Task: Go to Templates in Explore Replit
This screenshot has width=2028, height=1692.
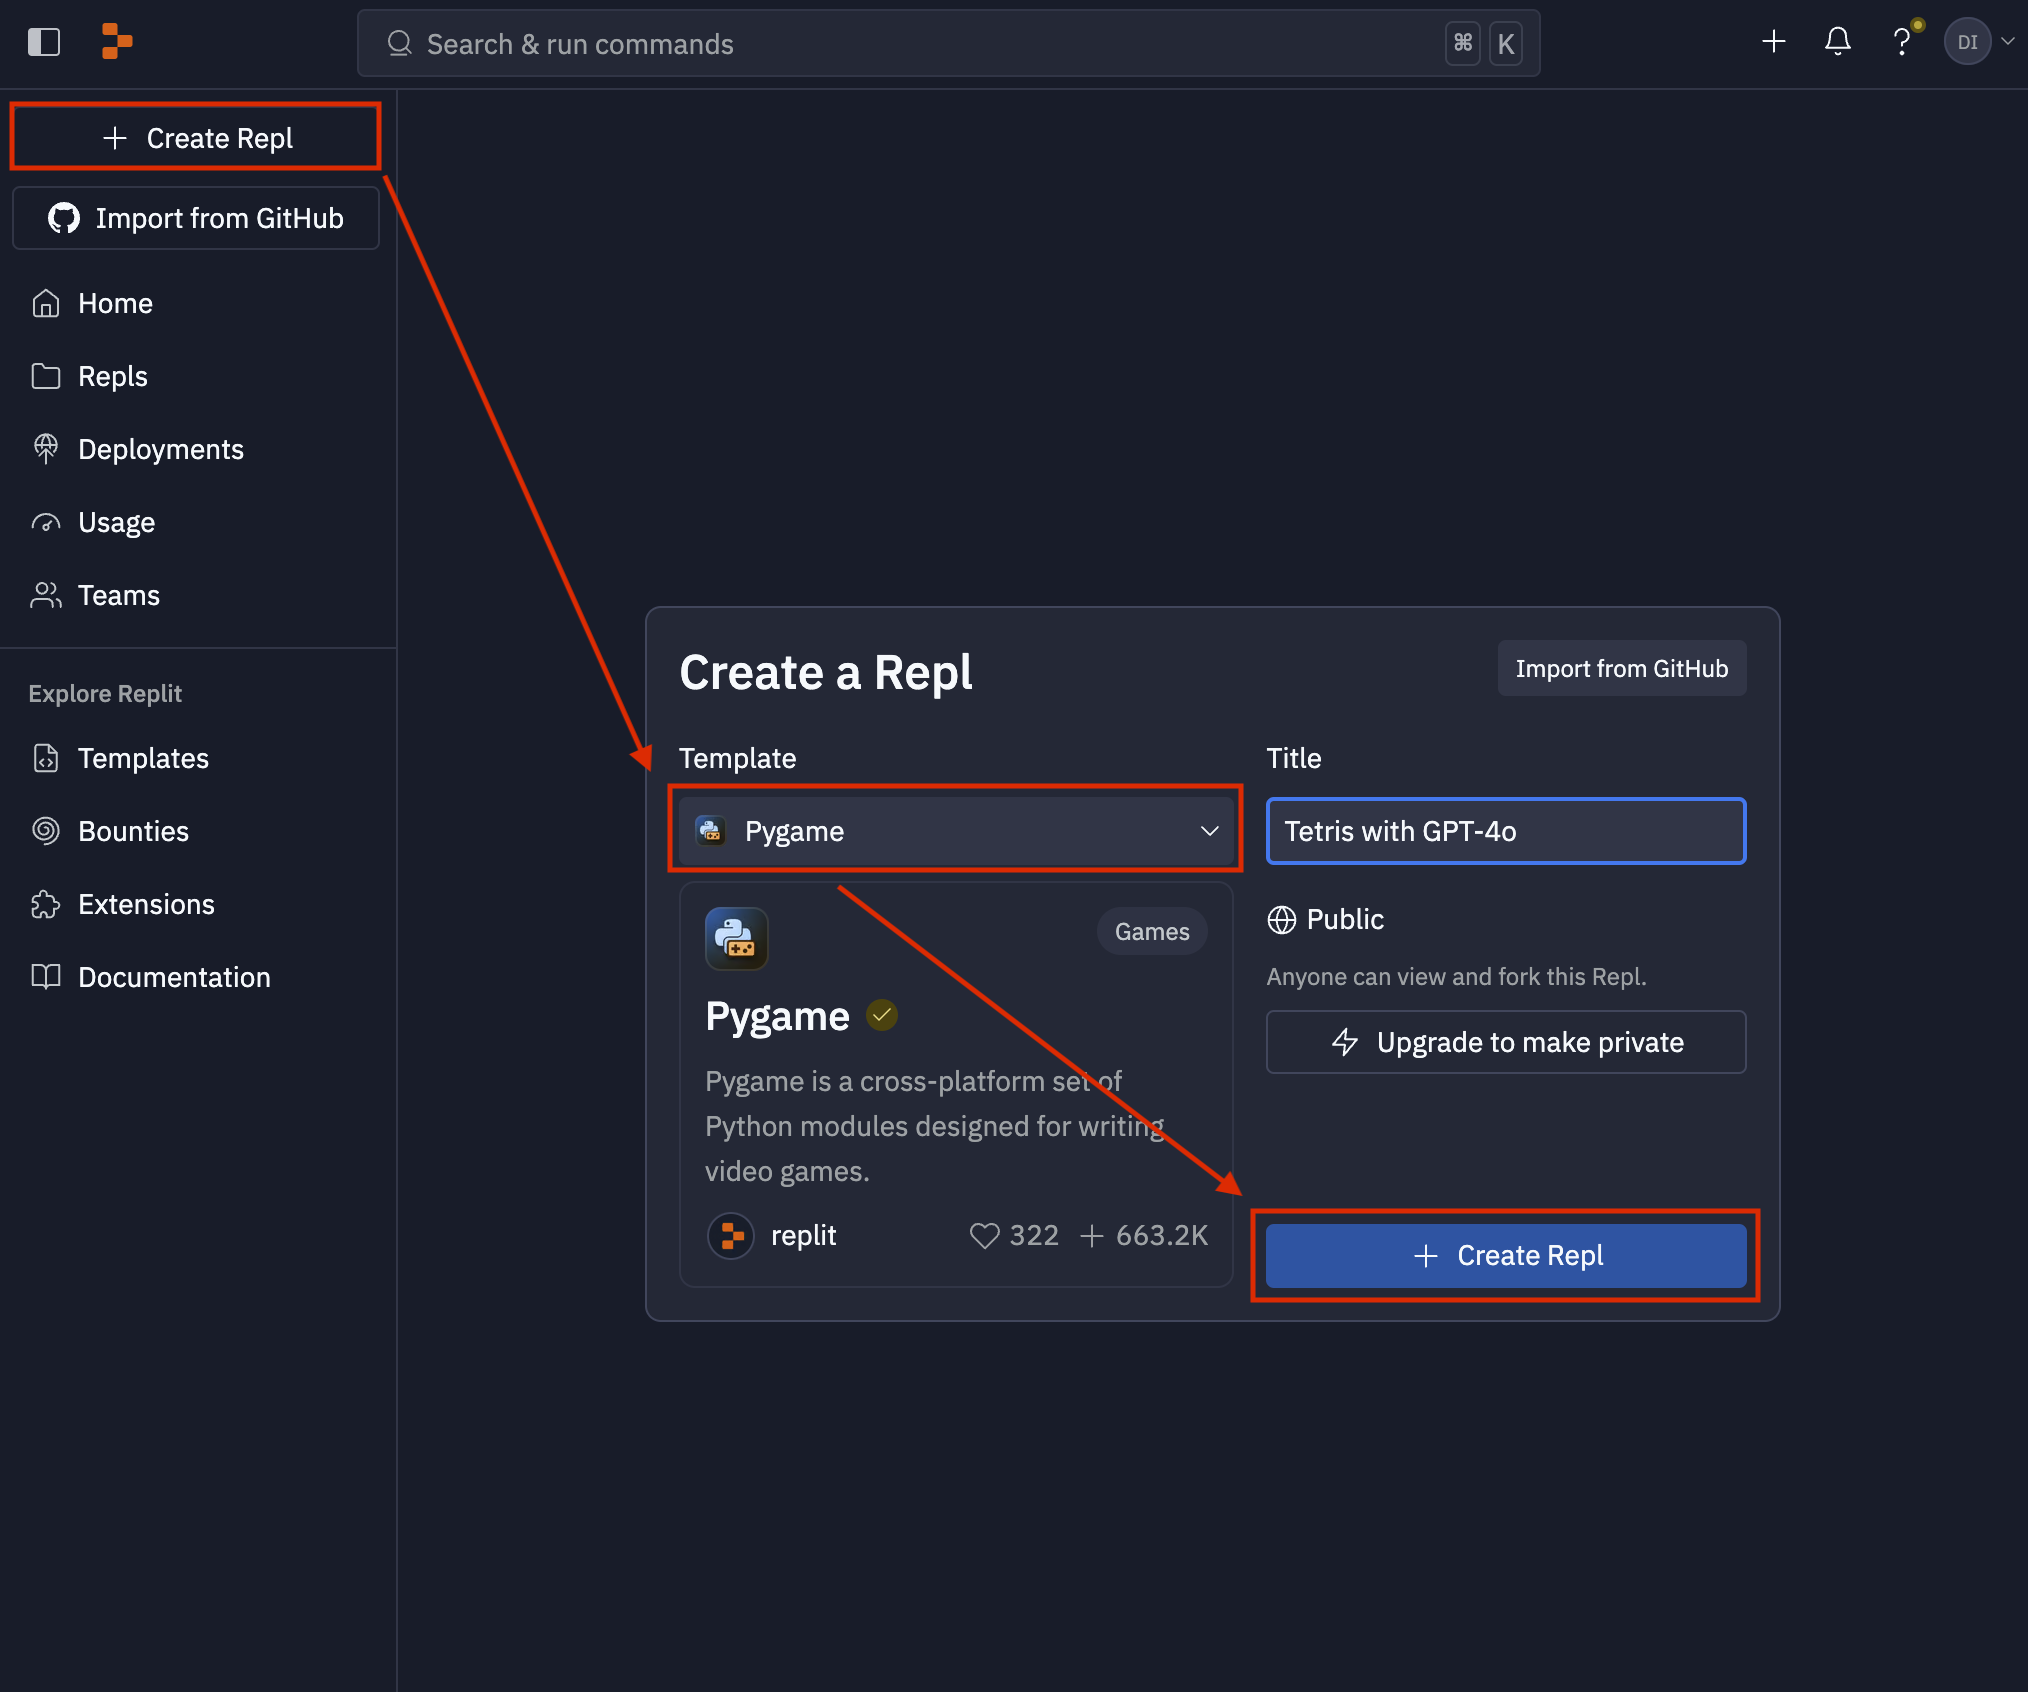Action: [143, 759]
